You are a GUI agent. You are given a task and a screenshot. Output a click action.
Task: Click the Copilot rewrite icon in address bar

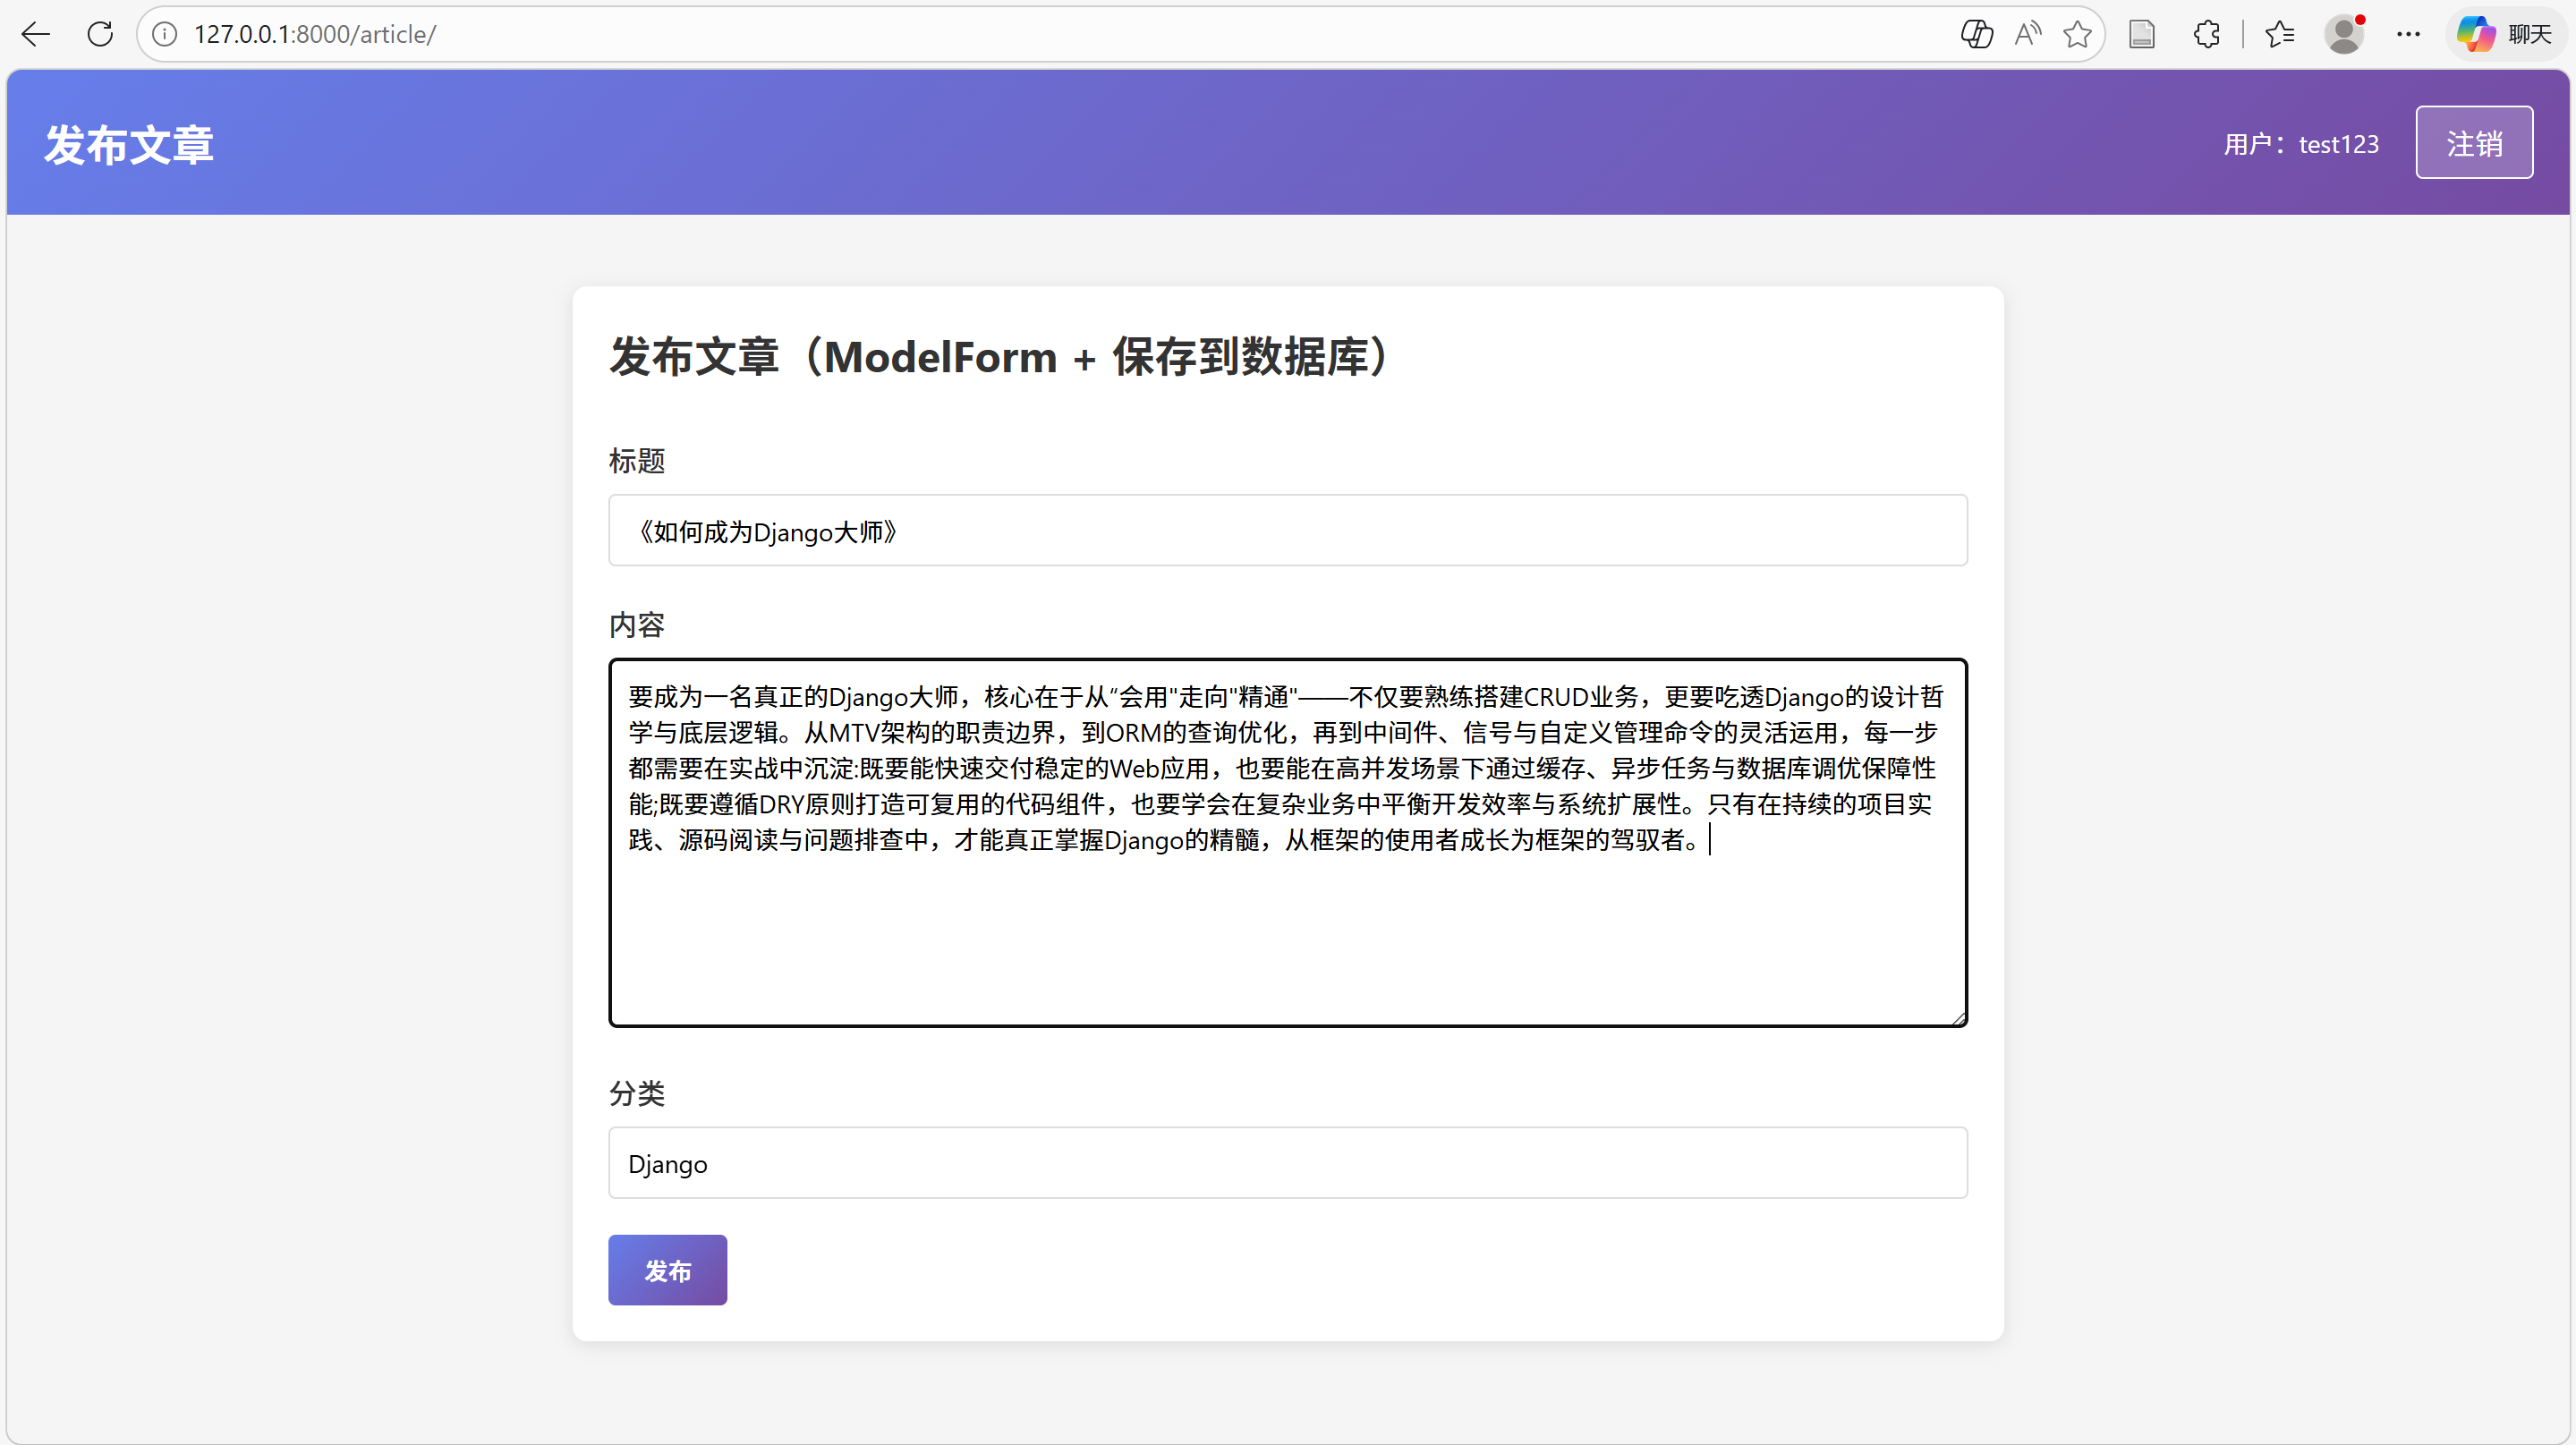[x=1976, y=34]
